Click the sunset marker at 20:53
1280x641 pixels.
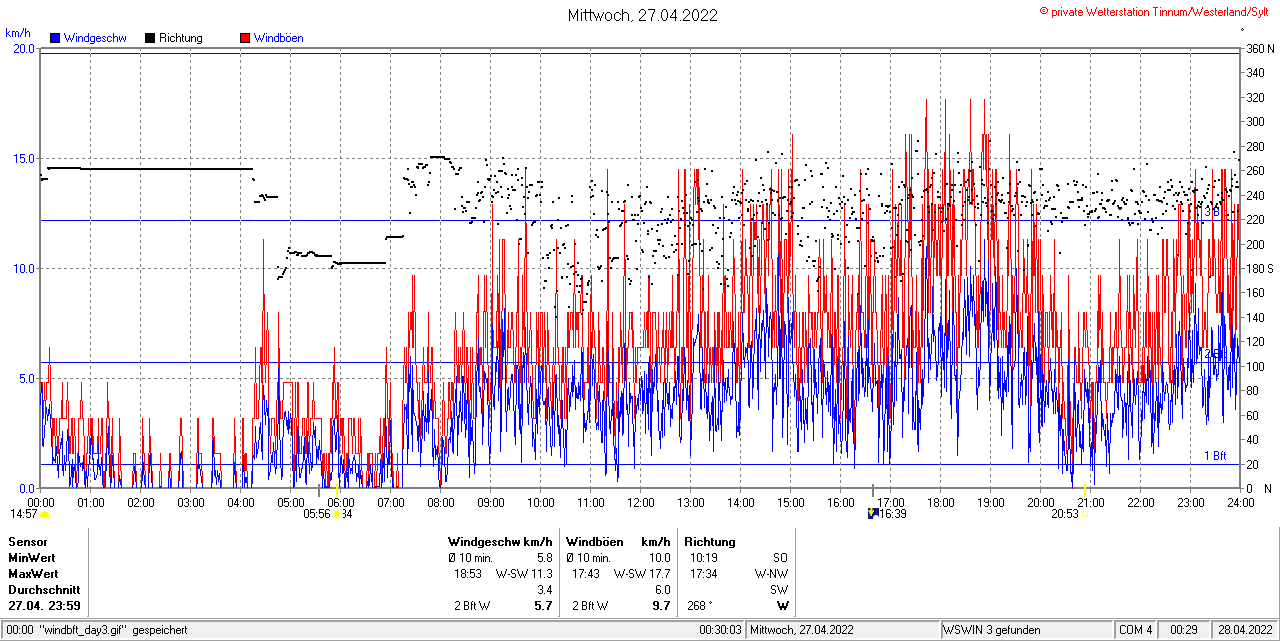point(1084,514)
